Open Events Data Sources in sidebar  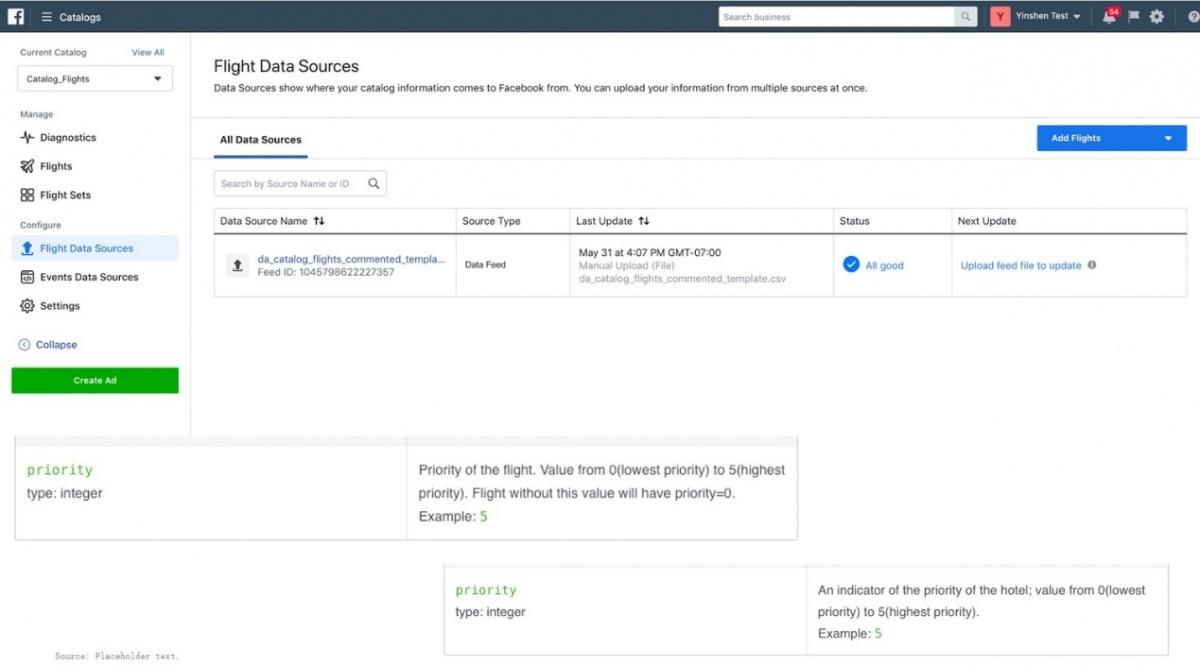(89, 278)
